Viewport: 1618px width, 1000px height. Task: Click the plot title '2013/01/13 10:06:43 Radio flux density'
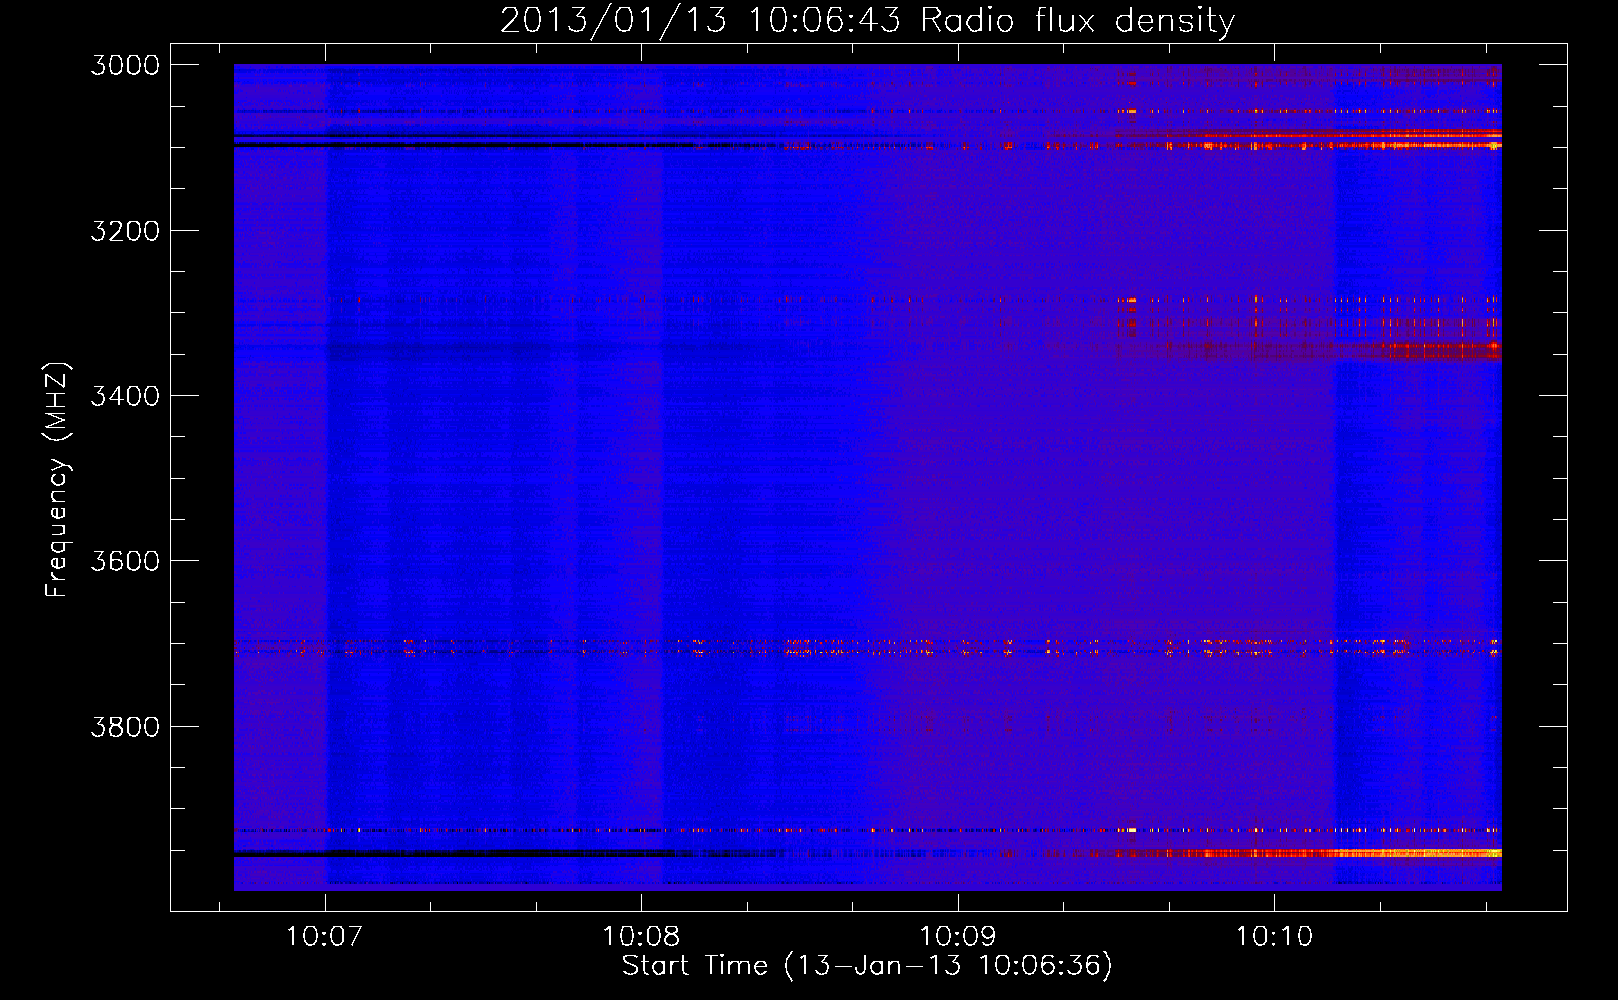(867, 21)
